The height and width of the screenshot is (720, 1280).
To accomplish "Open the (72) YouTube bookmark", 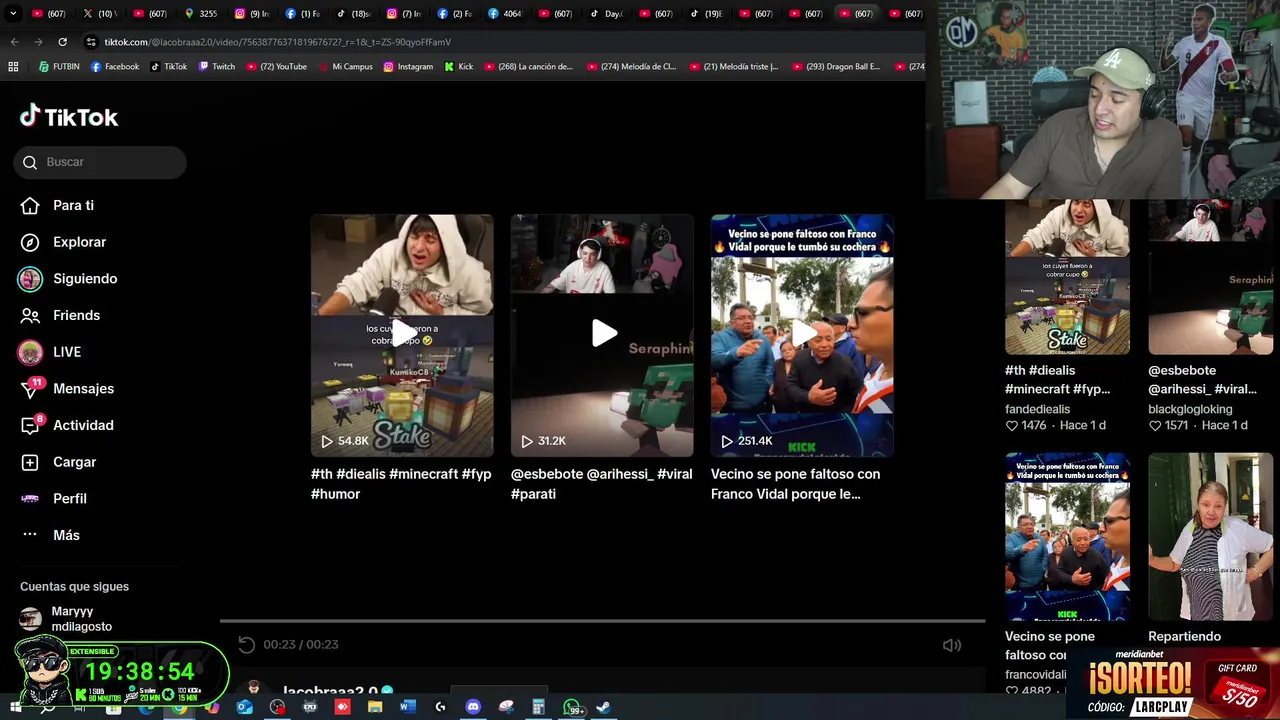I will [x=276, y=67].
